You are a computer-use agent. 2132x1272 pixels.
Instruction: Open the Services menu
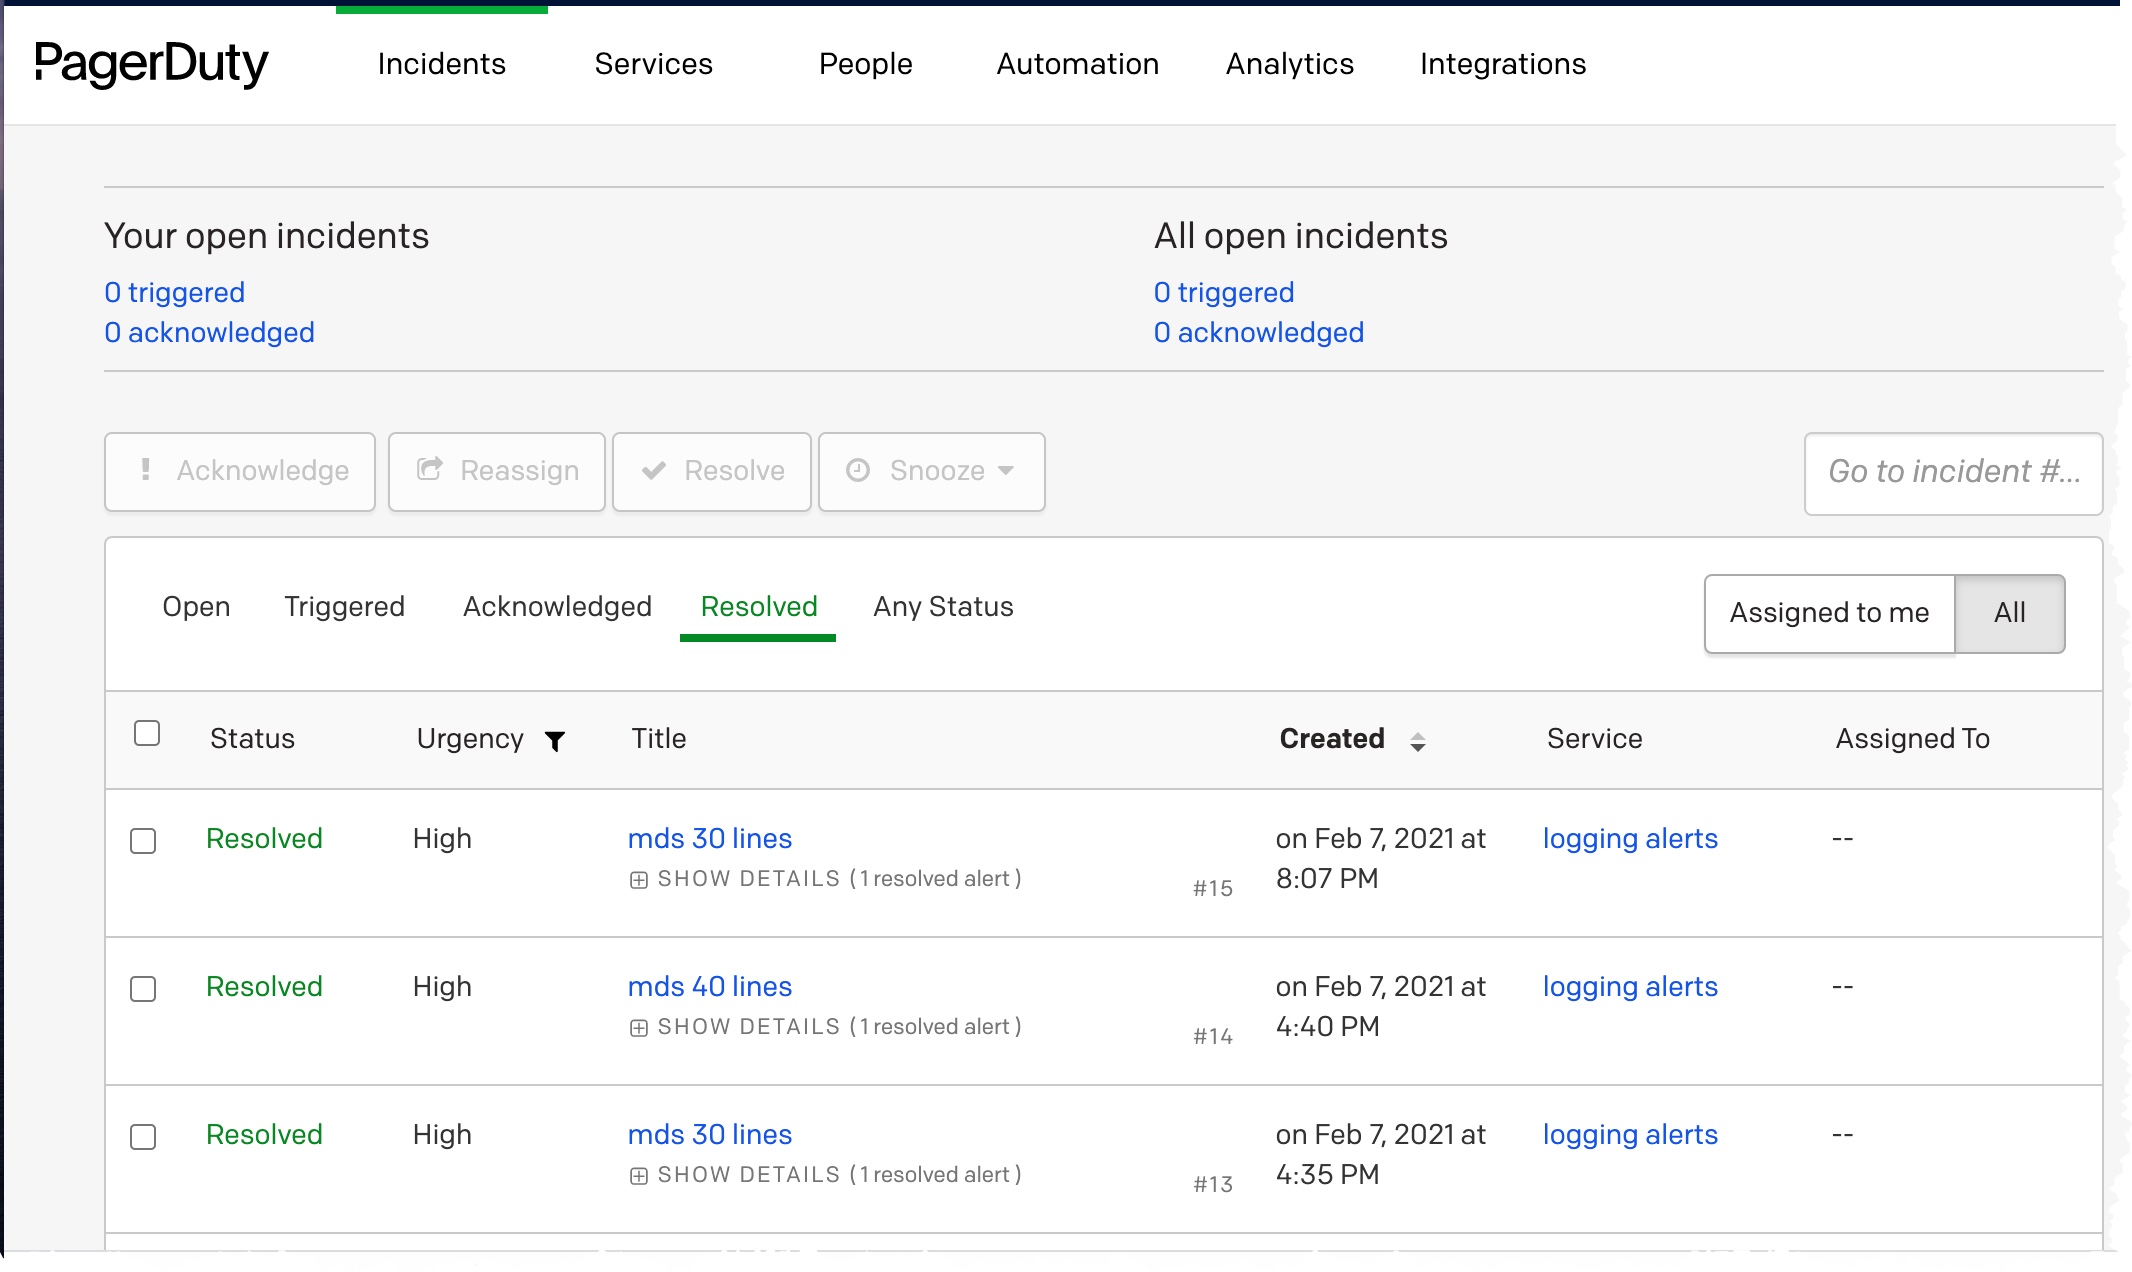pos(653,64)
